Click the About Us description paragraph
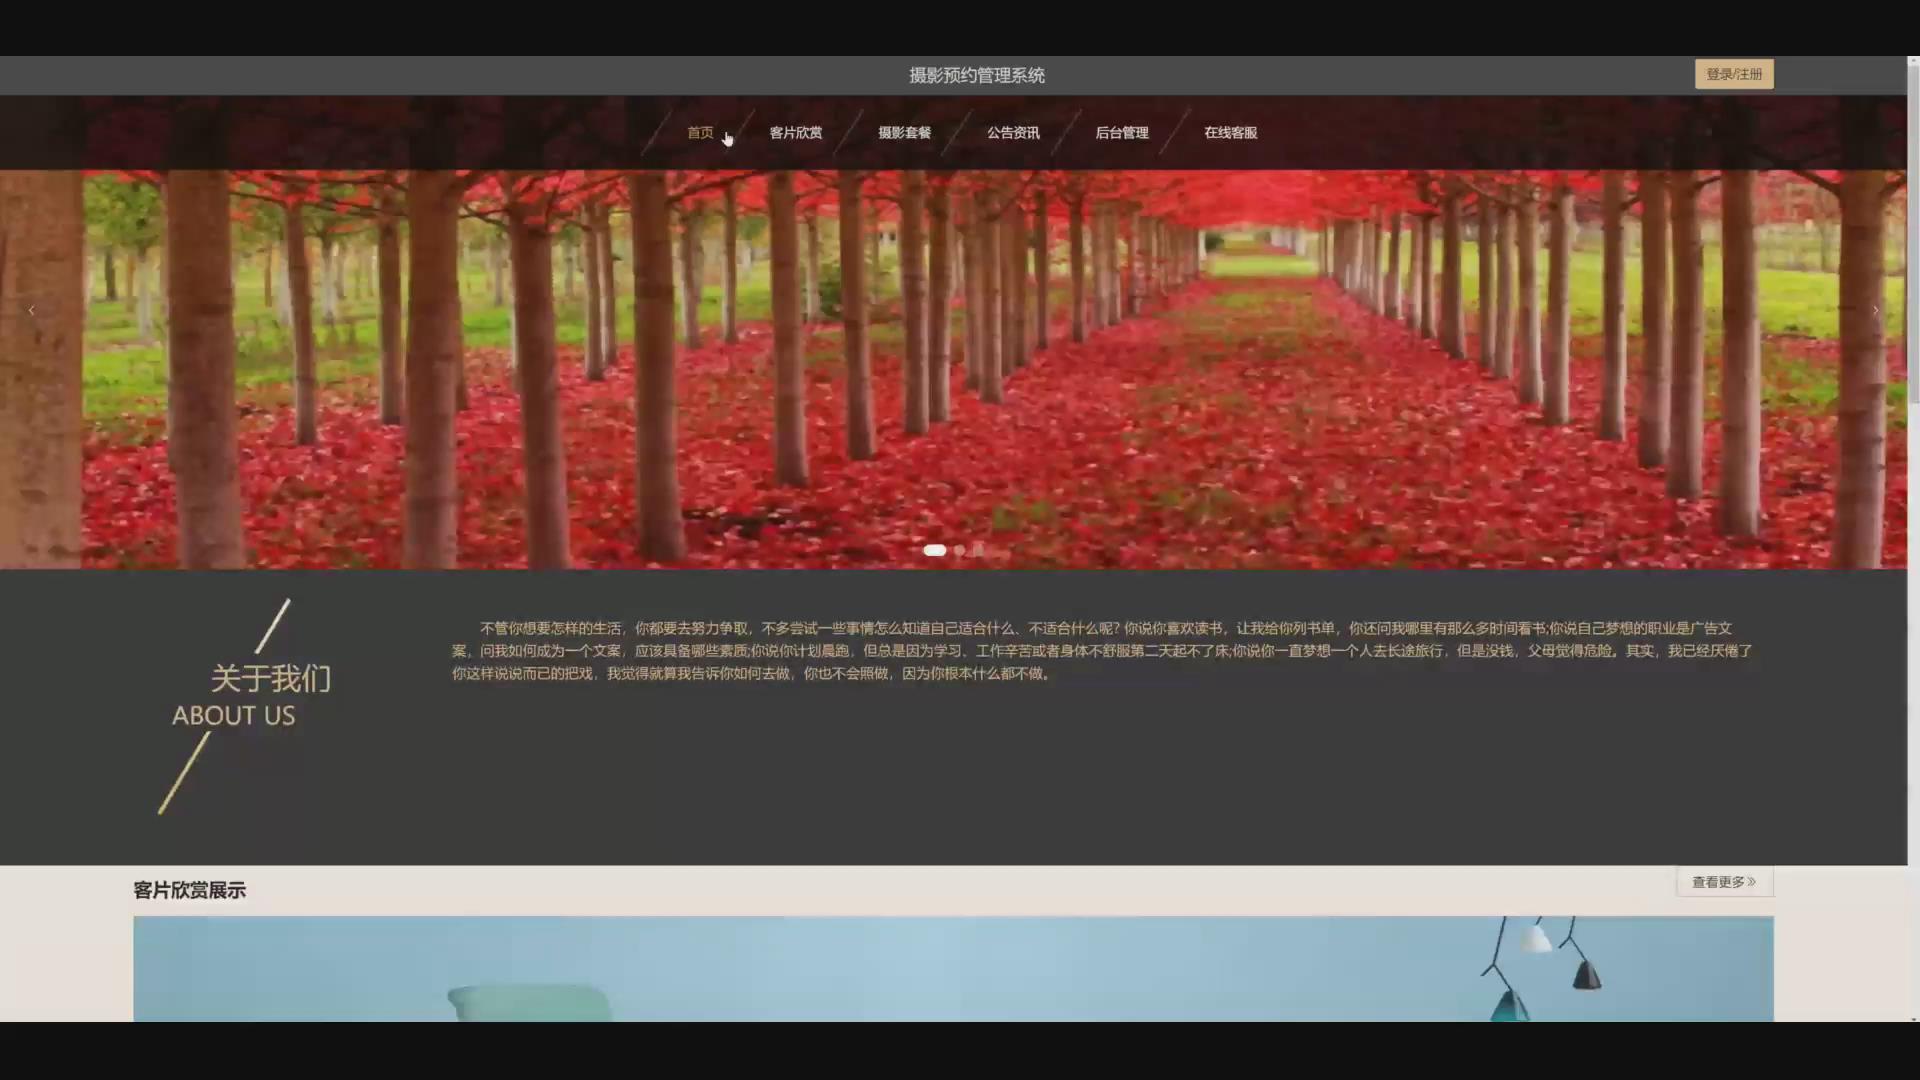This screenshot has width=1920, height=1080. point(1100,651)
